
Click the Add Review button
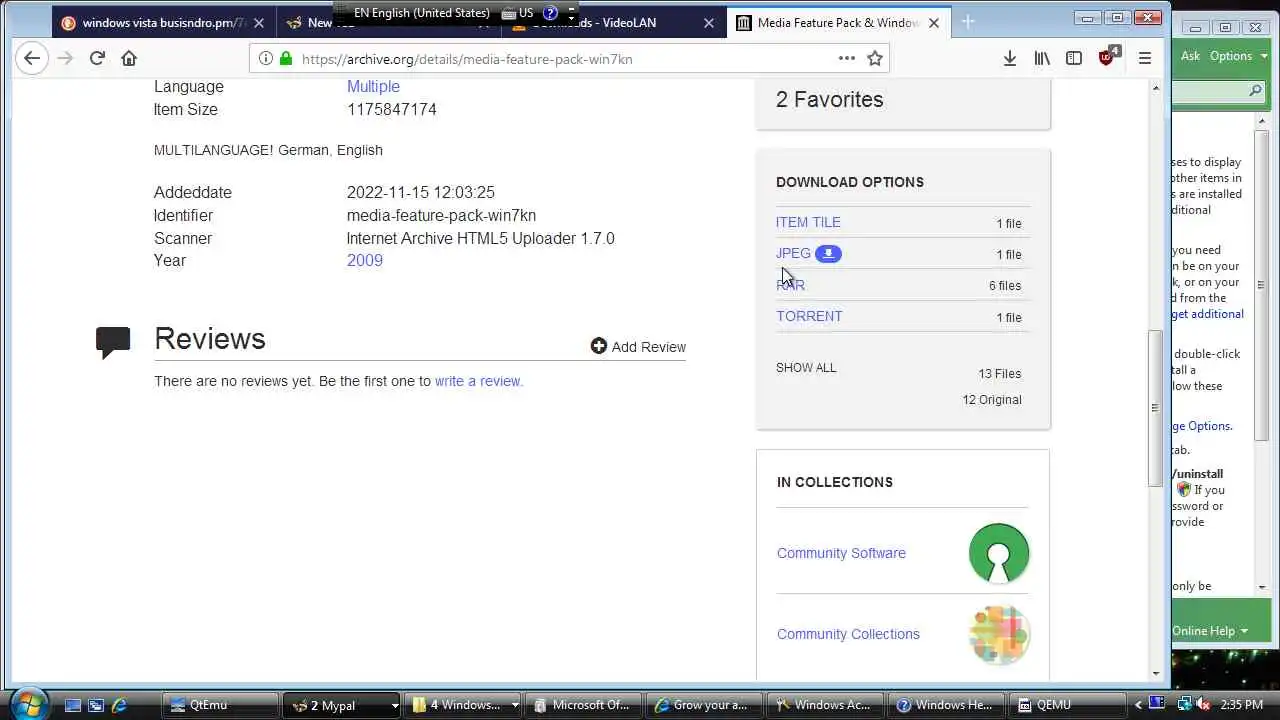(638, 347)
